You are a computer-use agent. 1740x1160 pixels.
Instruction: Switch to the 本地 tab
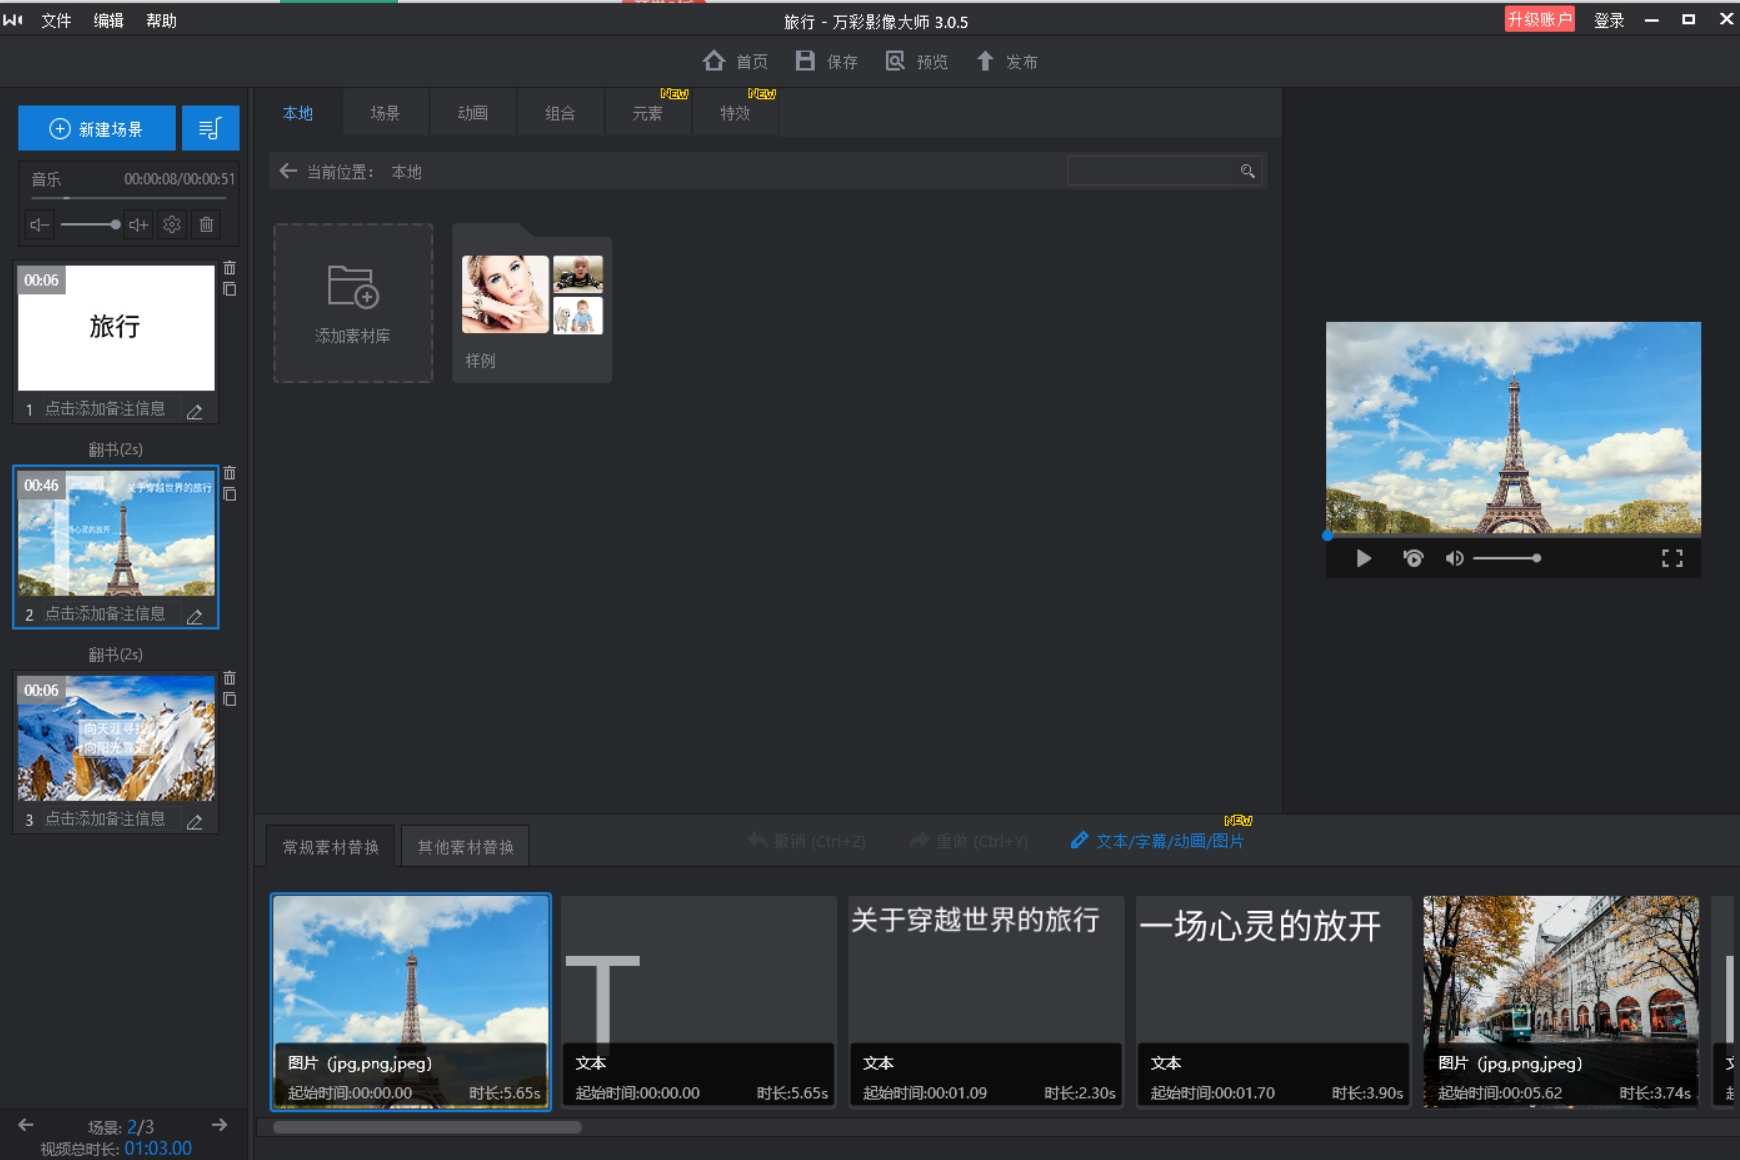[x=298, y=113]
